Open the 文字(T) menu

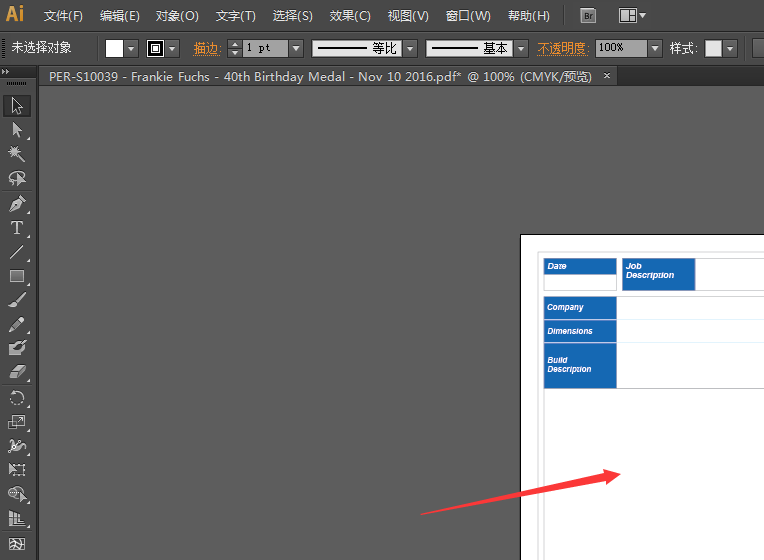coord(236,16)
